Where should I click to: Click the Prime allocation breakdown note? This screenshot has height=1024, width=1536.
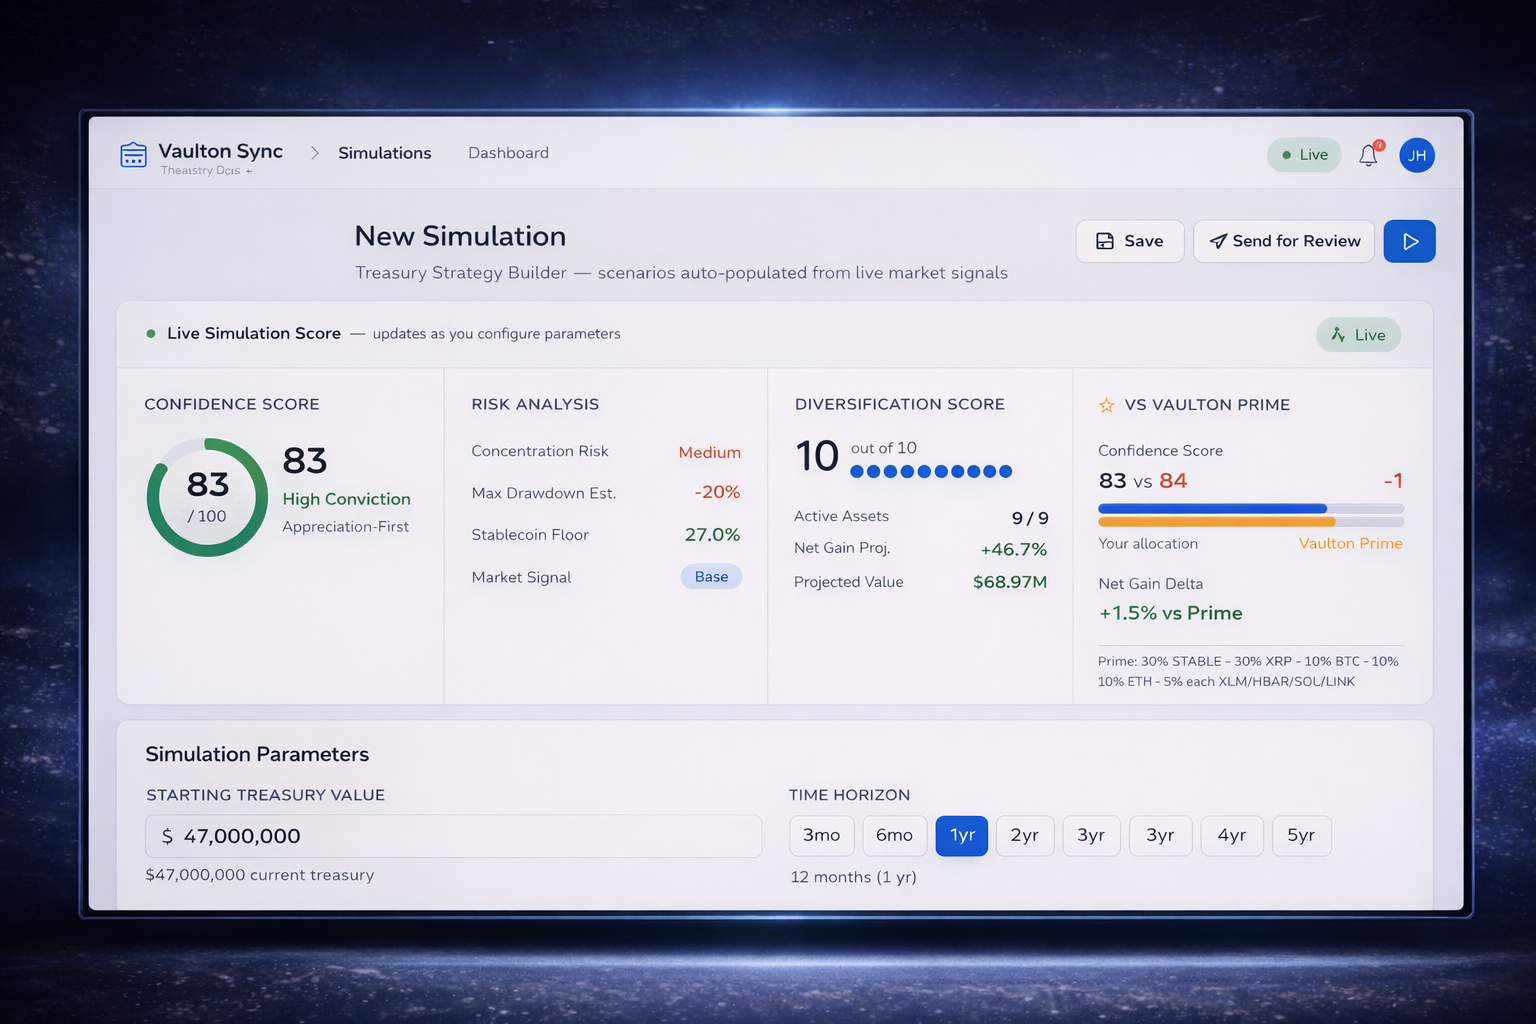click(1248, 671)
